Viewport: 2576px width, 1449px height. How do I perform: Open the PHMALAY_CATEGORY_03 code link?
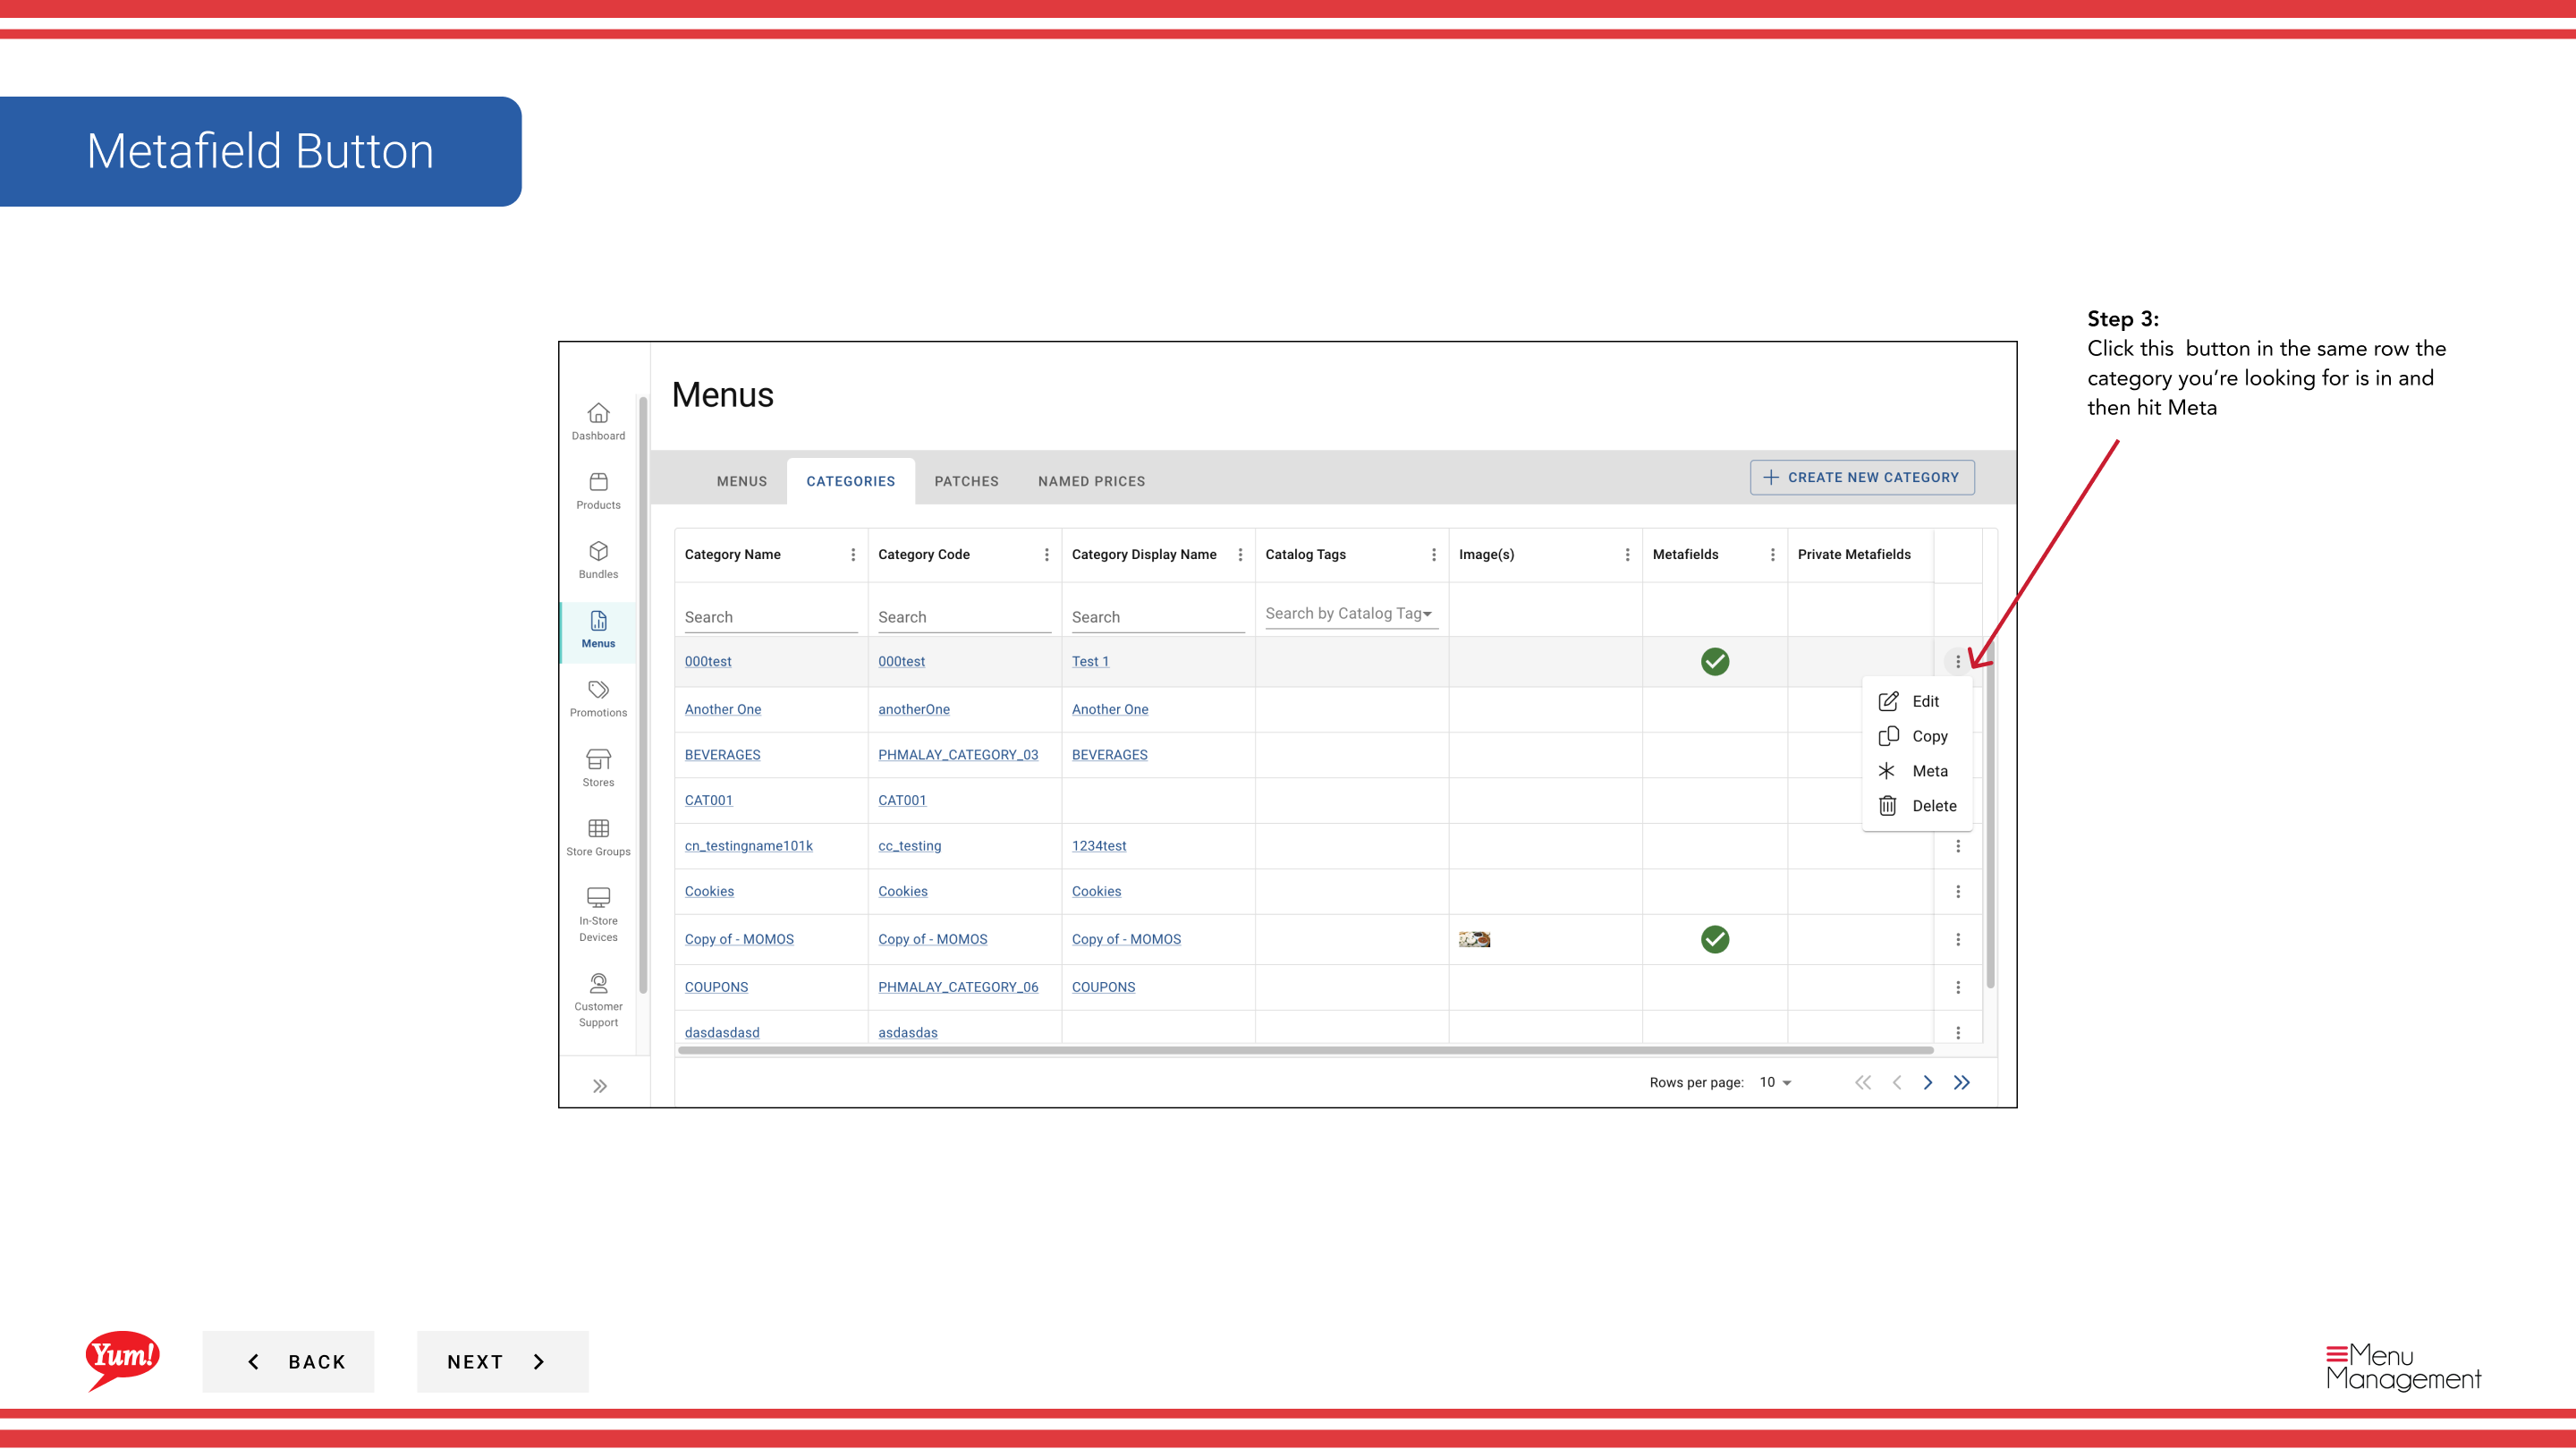pyautogui.click(x=958, y=755)
